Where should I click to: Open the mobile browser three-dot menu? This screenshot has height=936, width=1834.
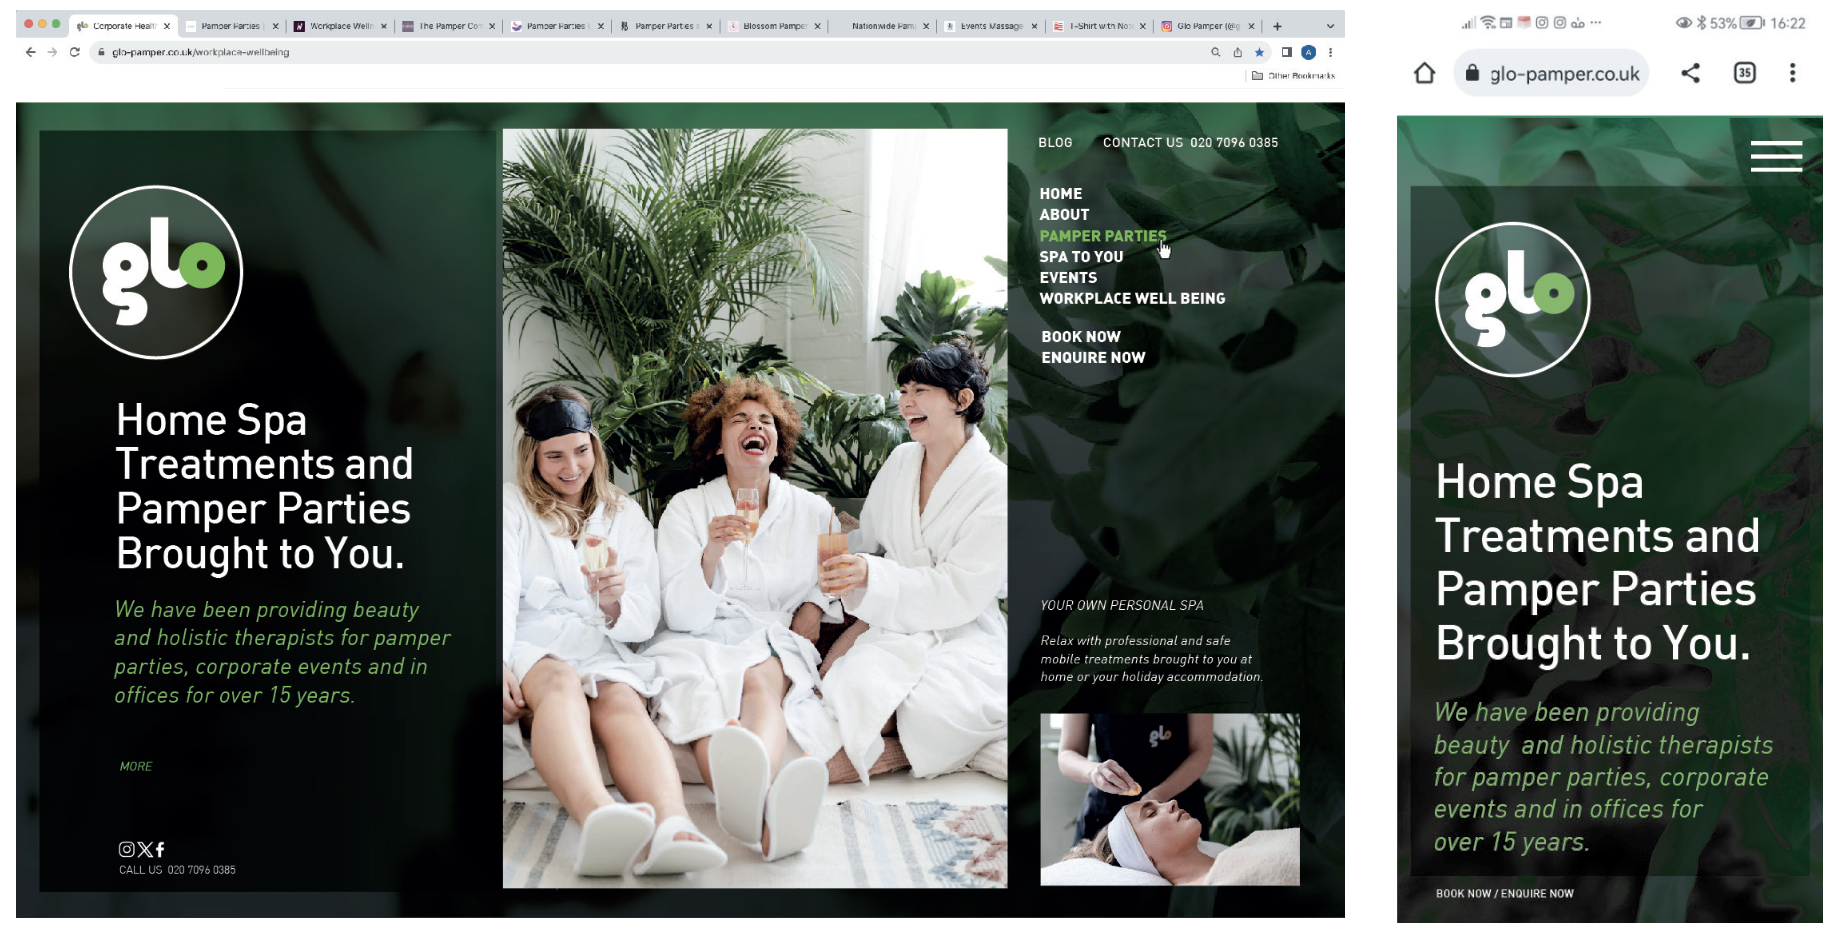[x=1792, y=73]
